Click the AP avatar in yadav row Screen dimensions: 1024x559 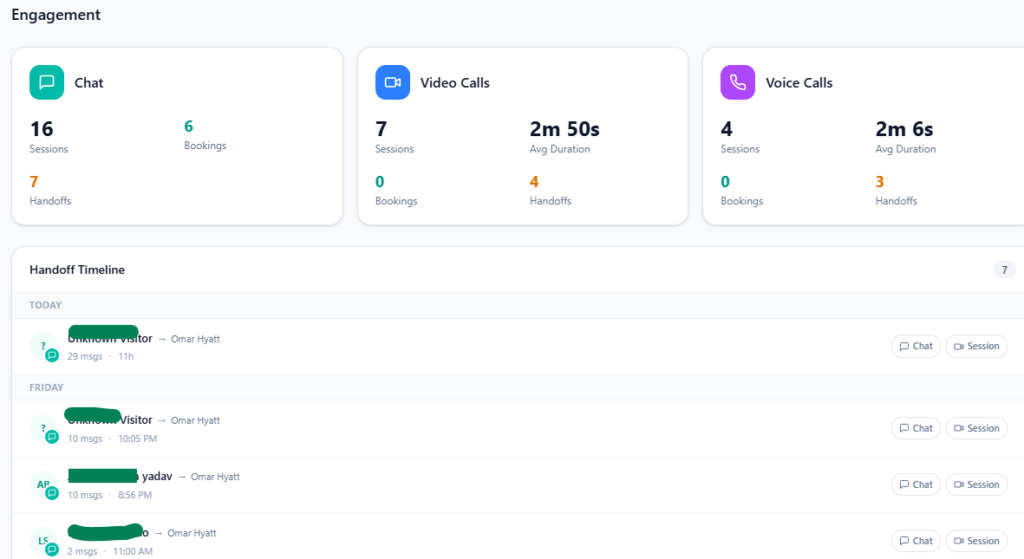click(x=44, y=485)
